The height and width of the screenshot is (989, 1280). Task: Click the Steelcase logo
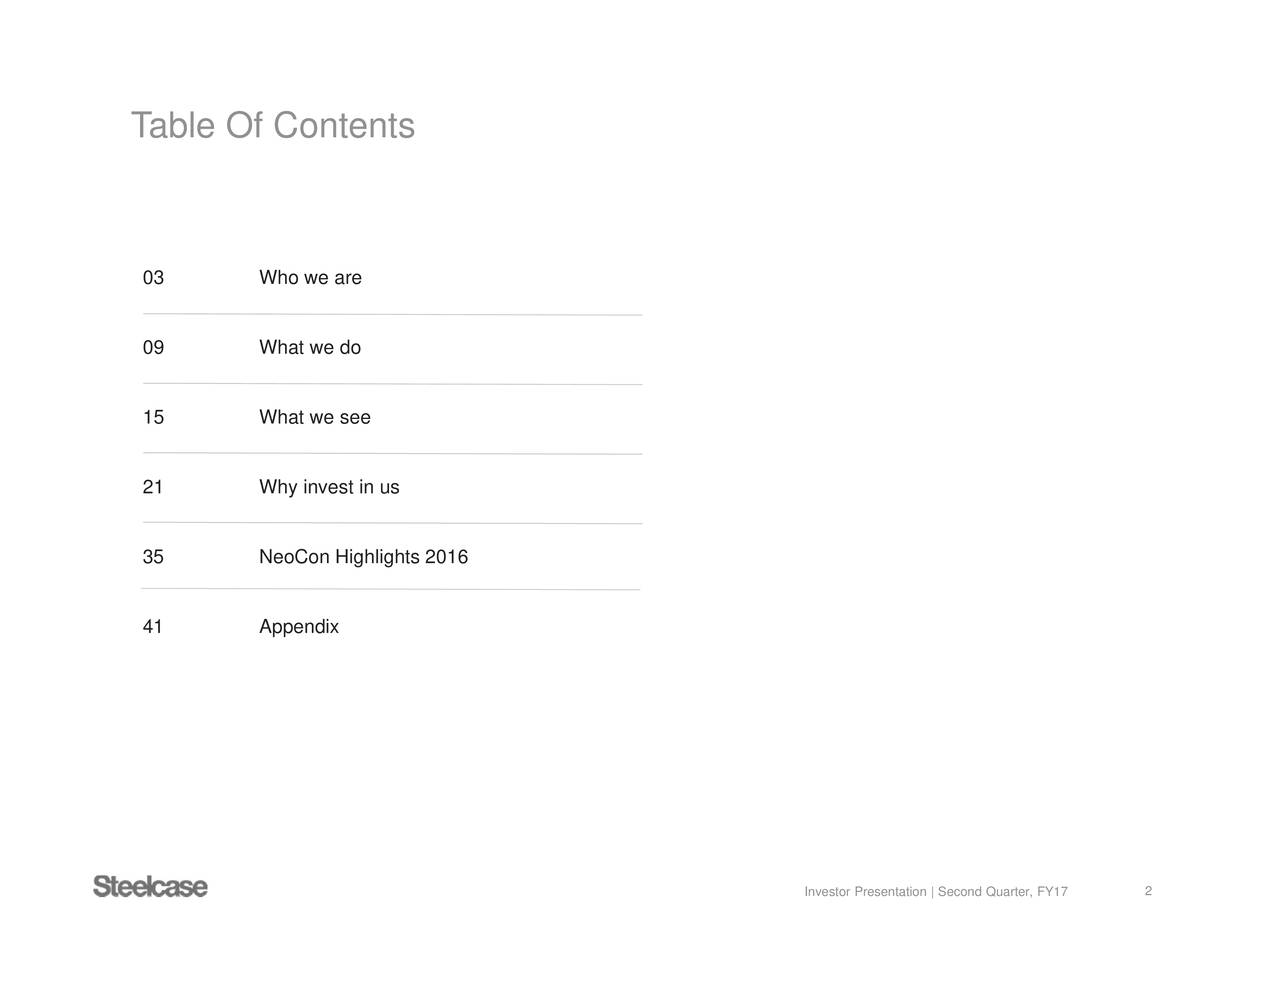click(150, 887)
